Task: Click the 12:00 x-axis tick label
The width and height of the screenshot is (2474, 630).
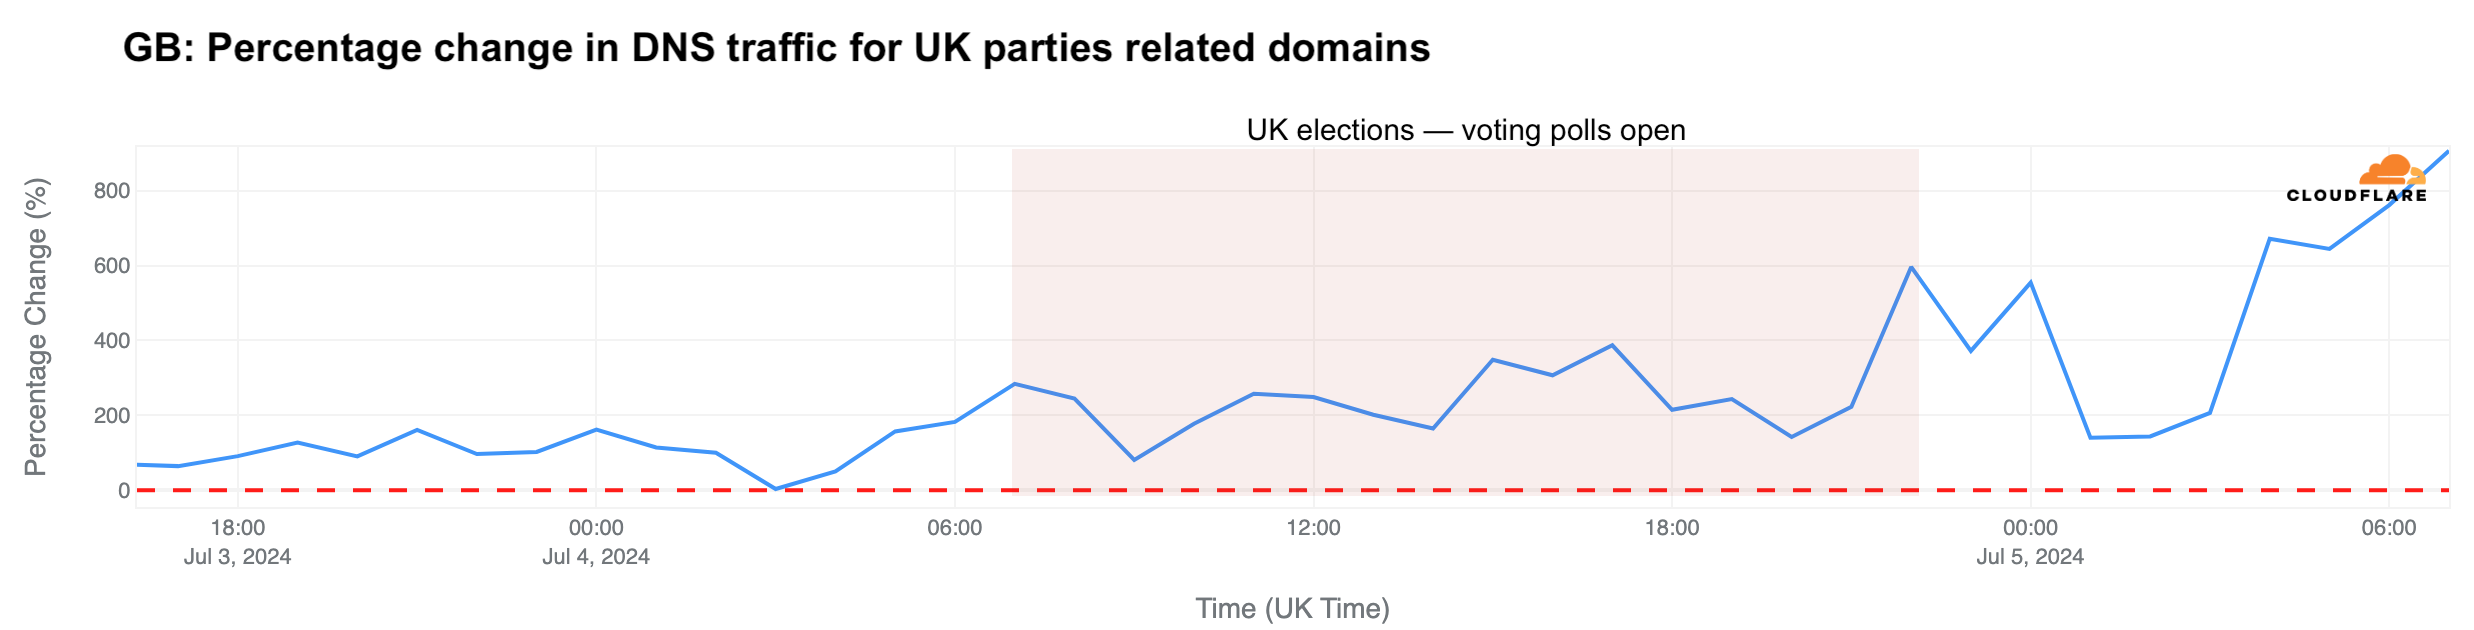Action: tap(1313, 528)
